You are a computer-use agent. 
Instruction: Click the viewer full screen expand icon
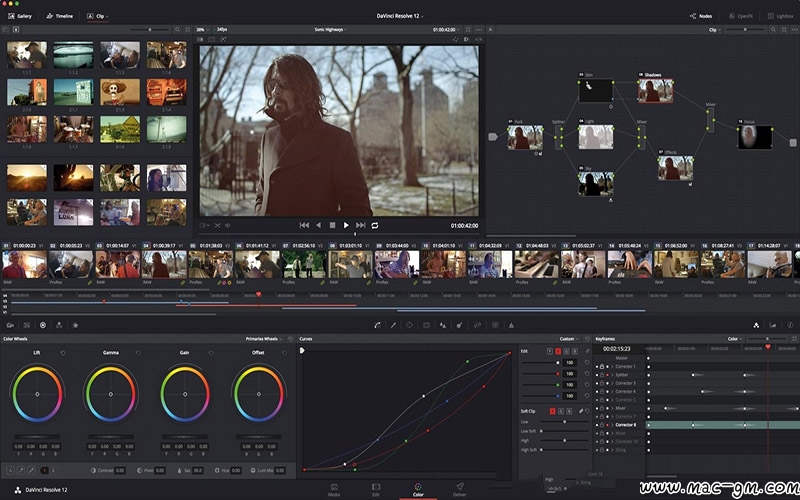[x=468, y=30]
